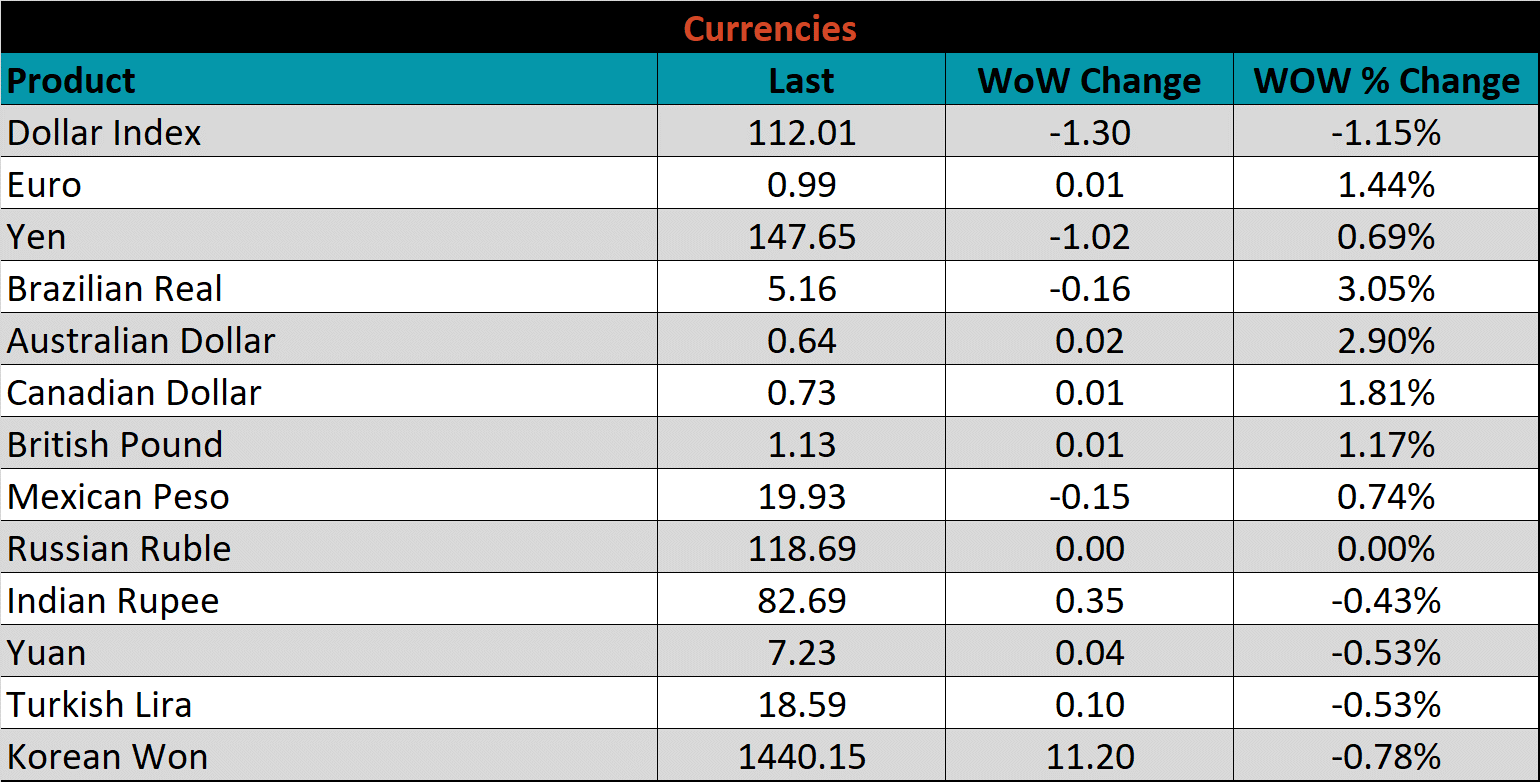Screen dimensions: 1540x782
Task: Select the Yuan row label
Action: (46, 652)
